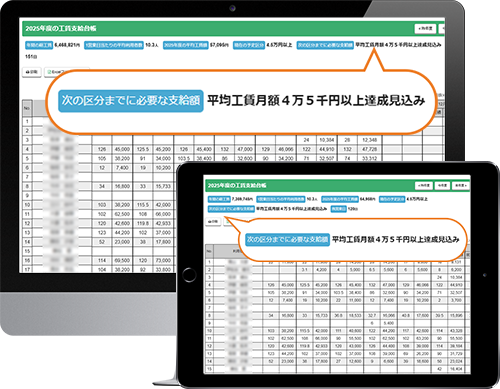Click the 来年度 button on the tablet
500x389 pixels.
(x=460, y=185)
